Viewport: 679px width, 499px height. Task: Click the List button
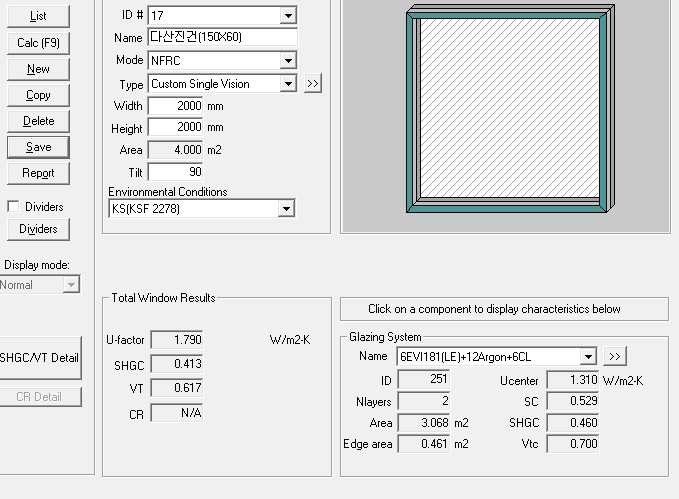point(38,17)
